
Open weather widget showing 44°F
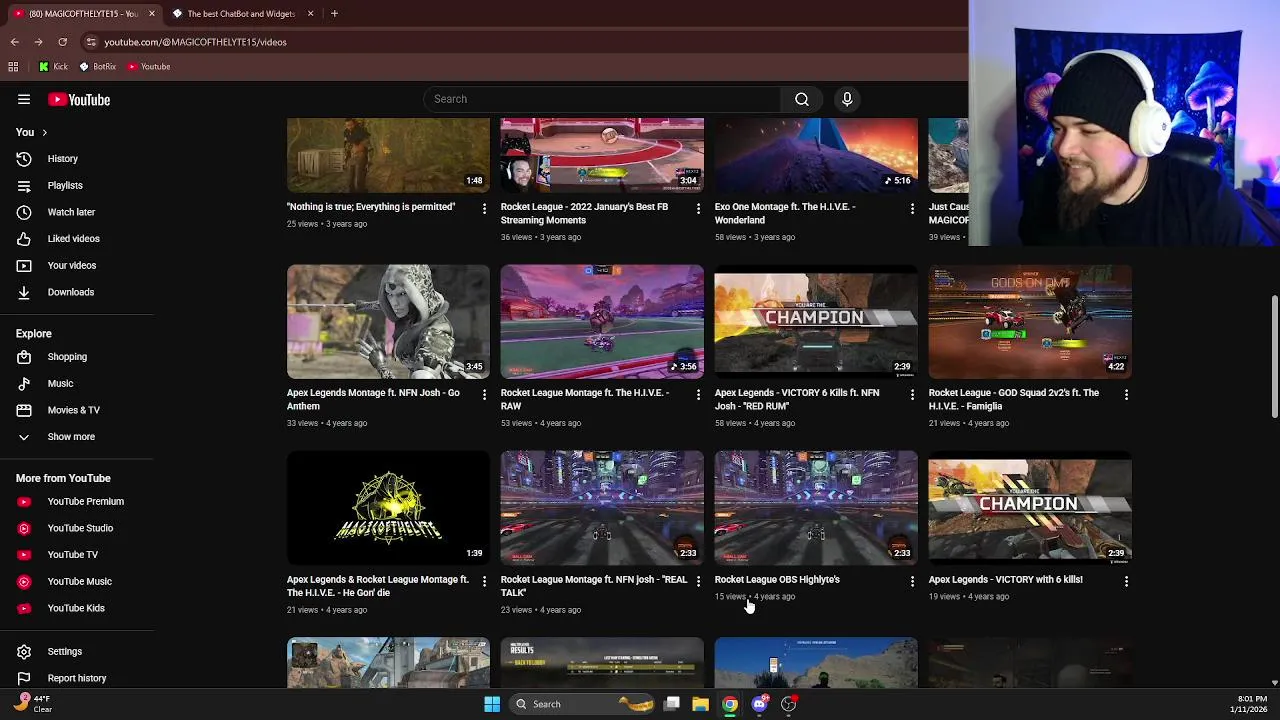click(32, 704)
